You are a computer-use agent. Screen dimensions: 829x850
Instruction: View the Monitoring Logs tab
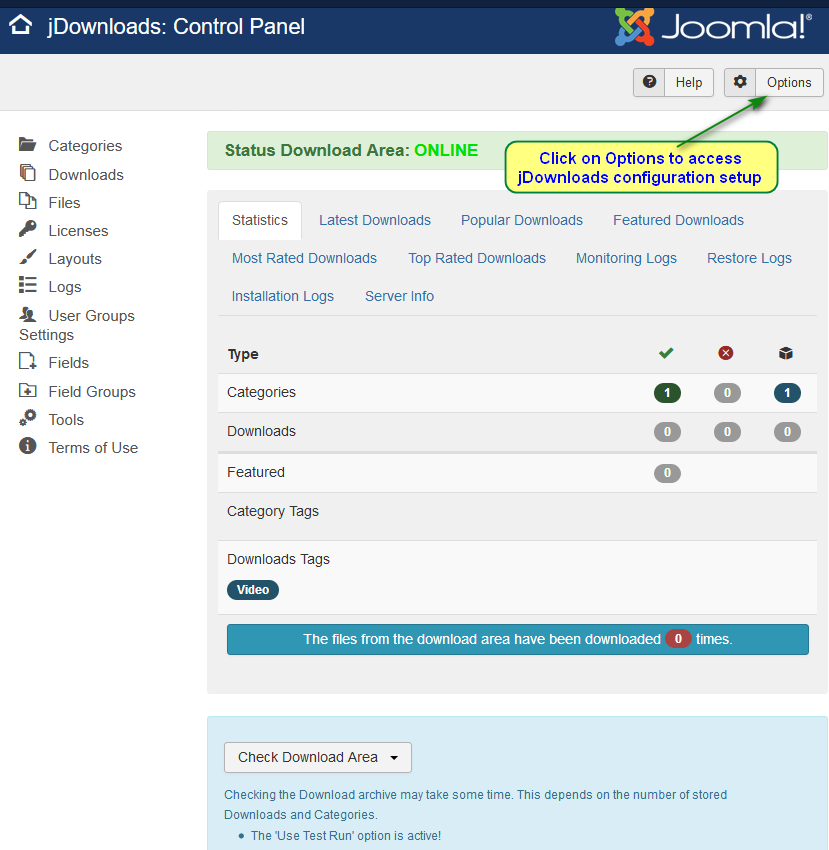pos(626,258)
